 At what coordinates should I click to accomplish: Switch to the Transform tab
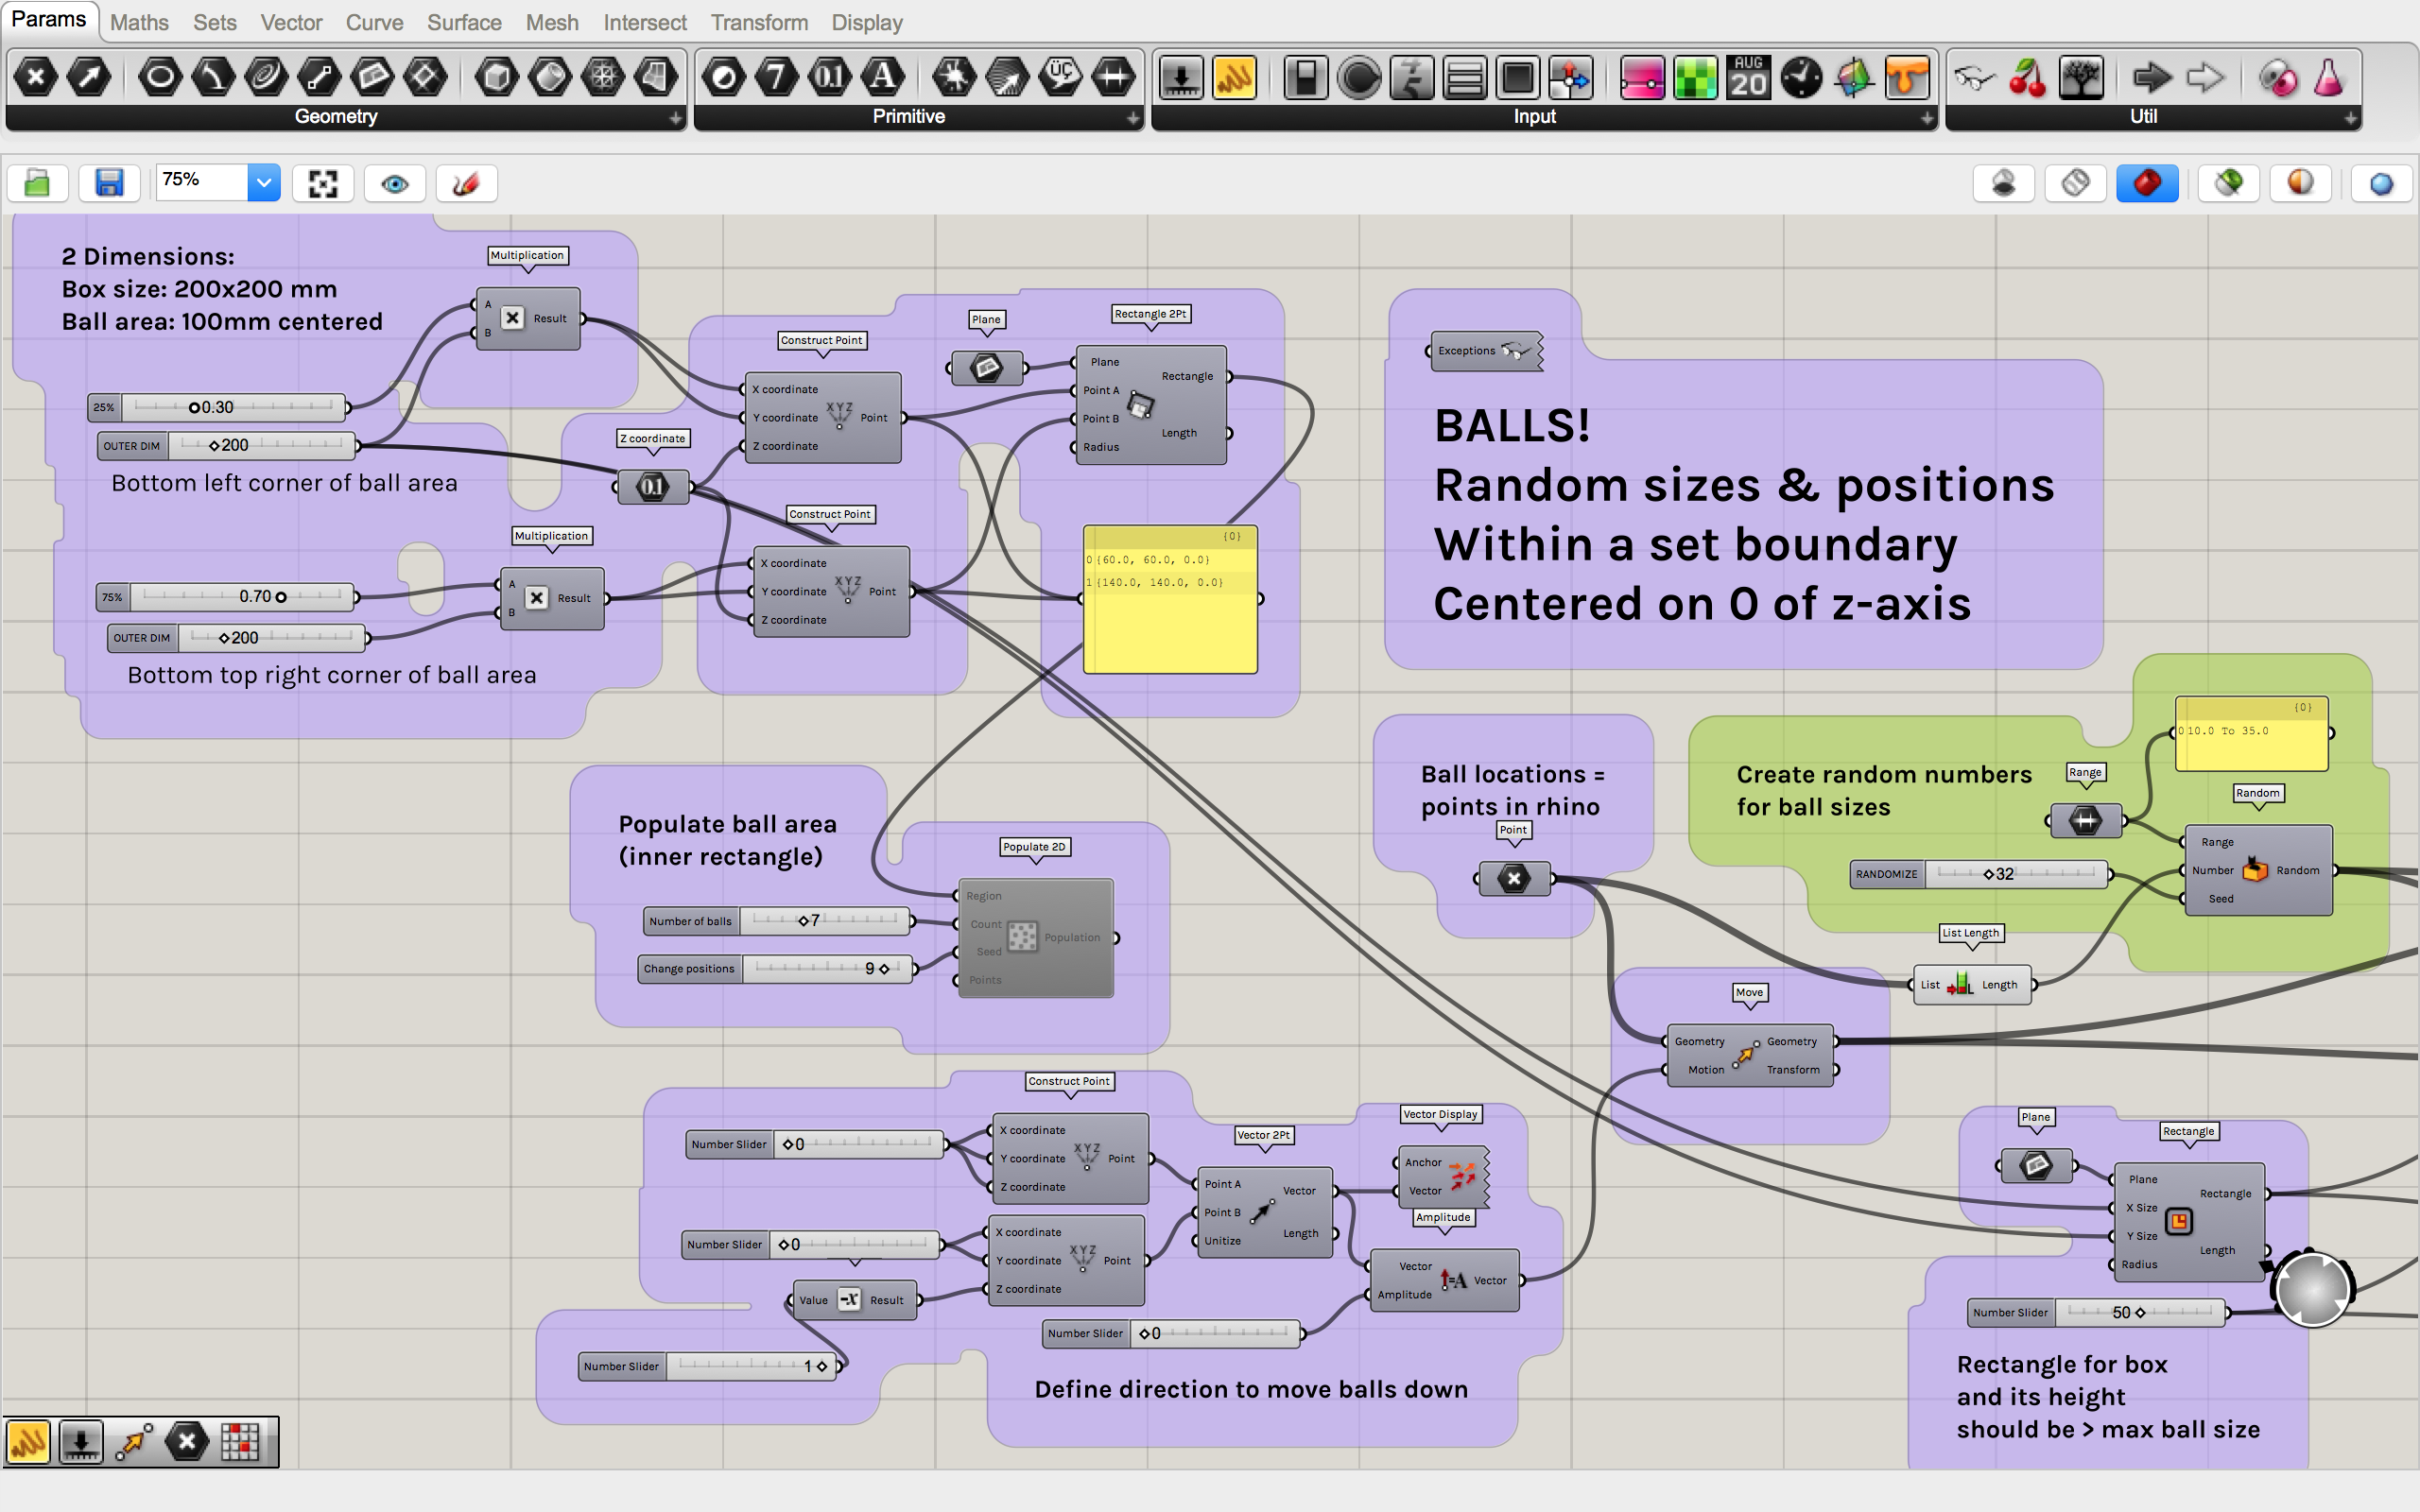pos(759,22)
